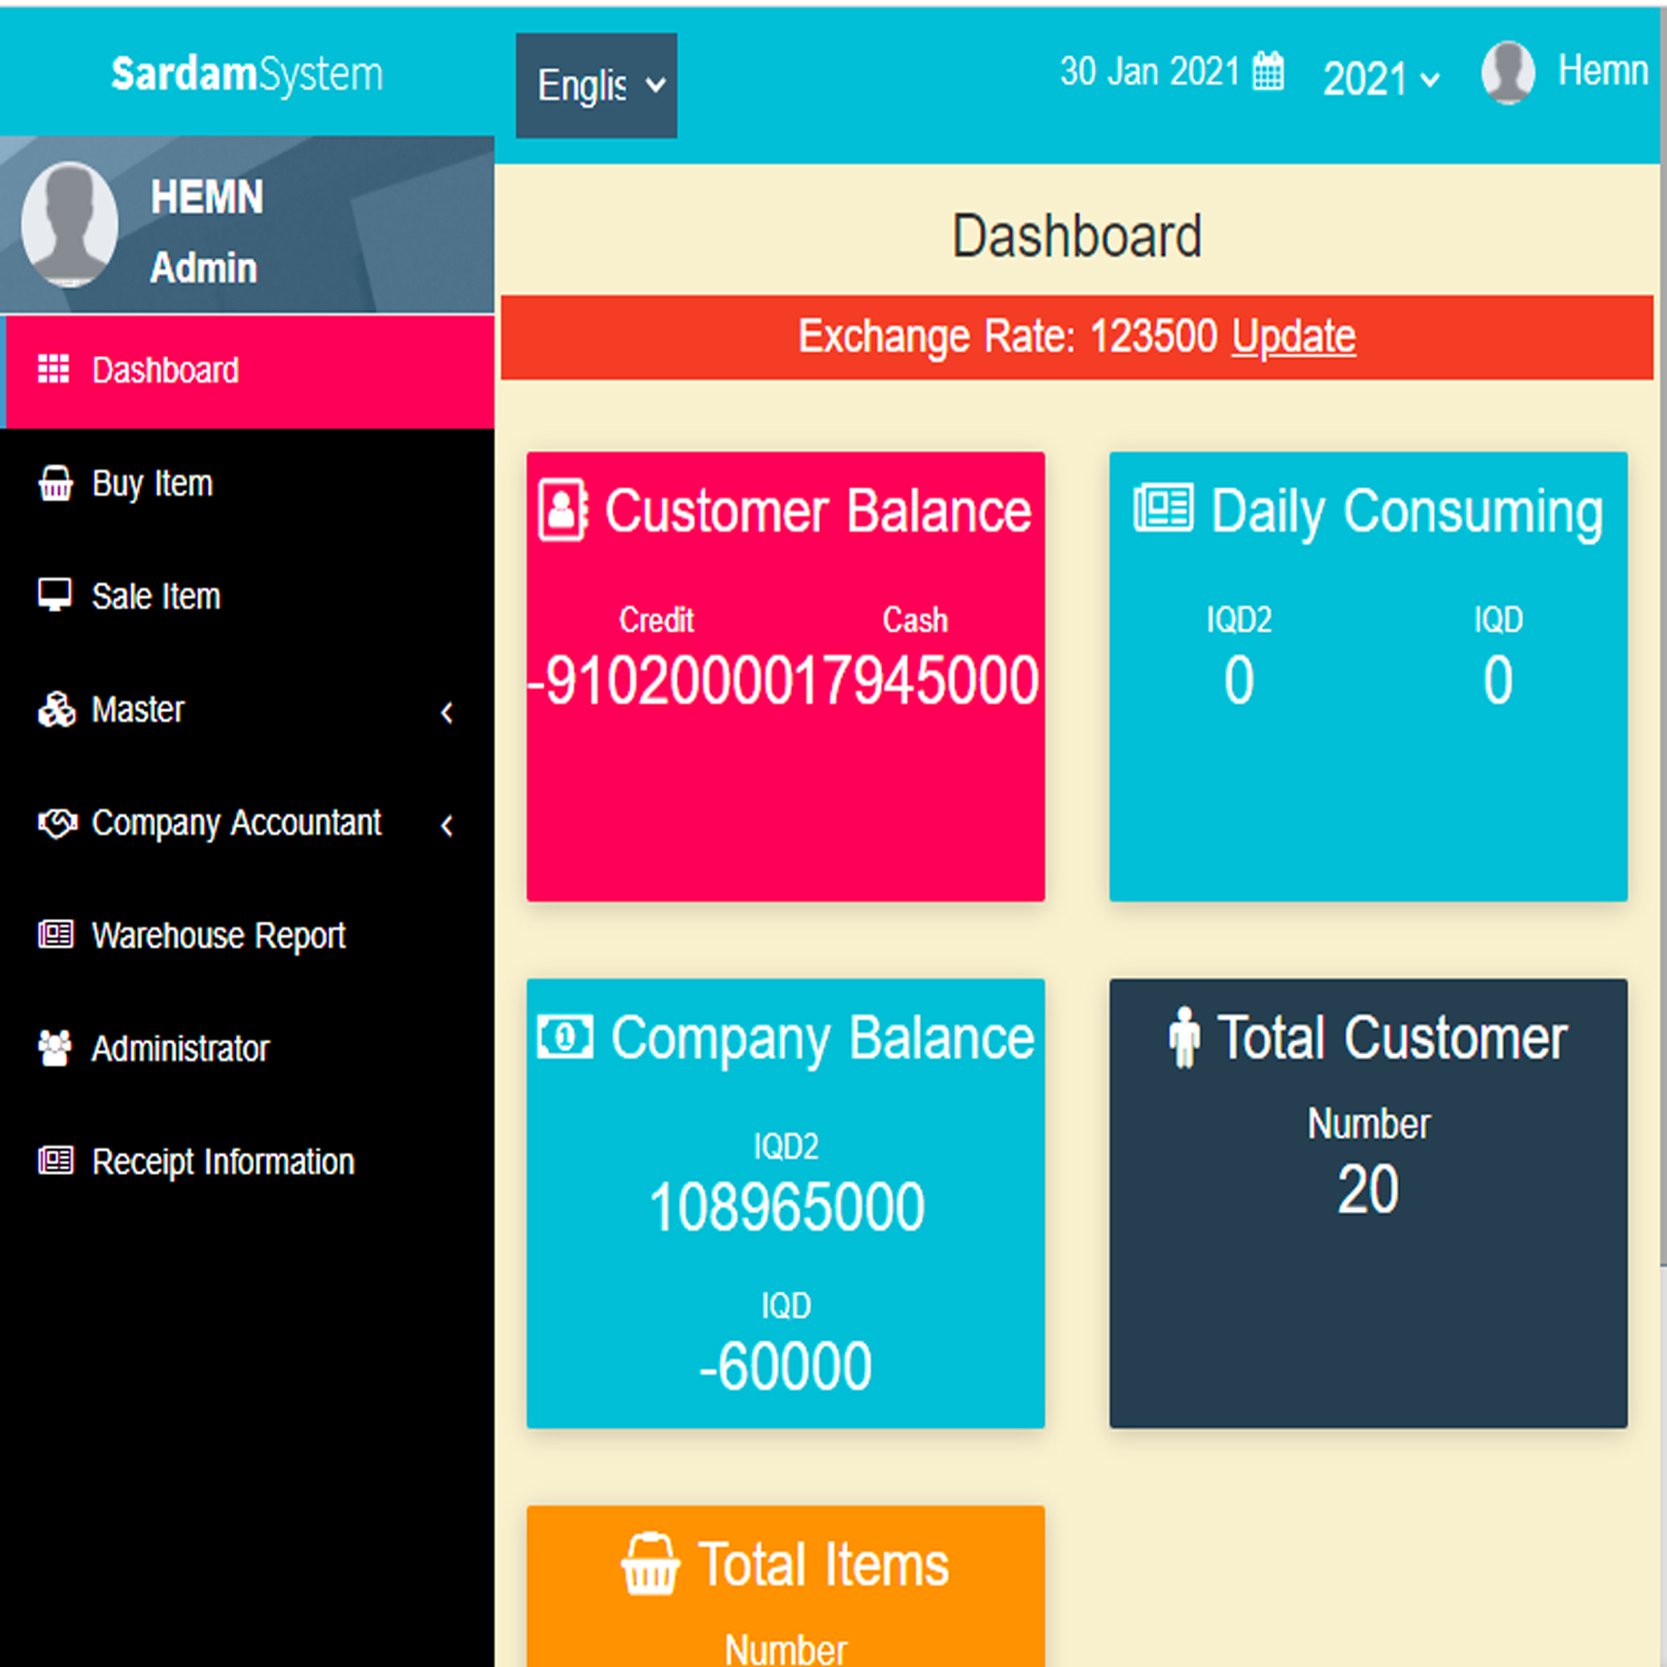Click the Master cubes icon
The height and width of the screenshot is (1667, 1667).
coord(56,710)
